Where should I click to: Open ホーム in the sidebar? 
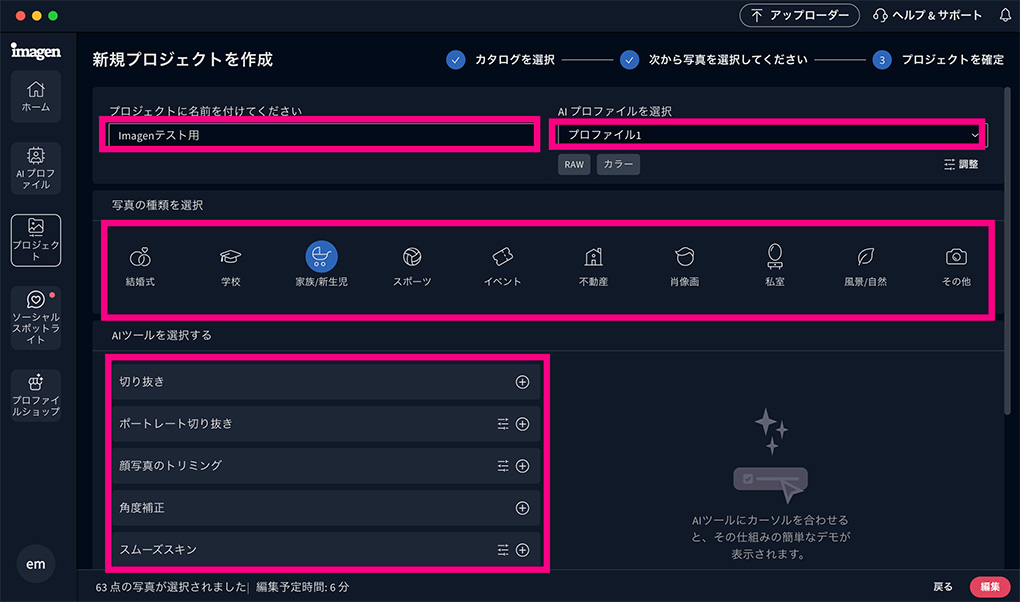[36, 96]
